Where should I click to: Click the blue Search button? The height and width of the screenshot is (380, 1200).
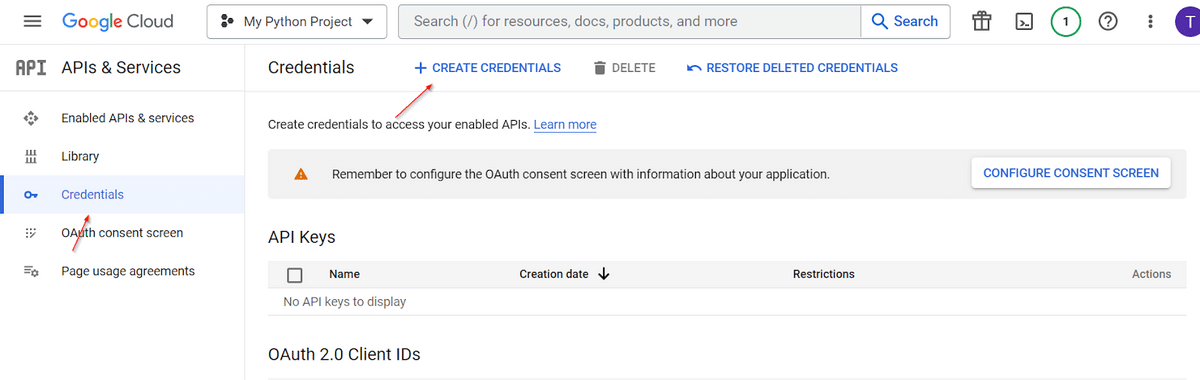coord(905,21)
